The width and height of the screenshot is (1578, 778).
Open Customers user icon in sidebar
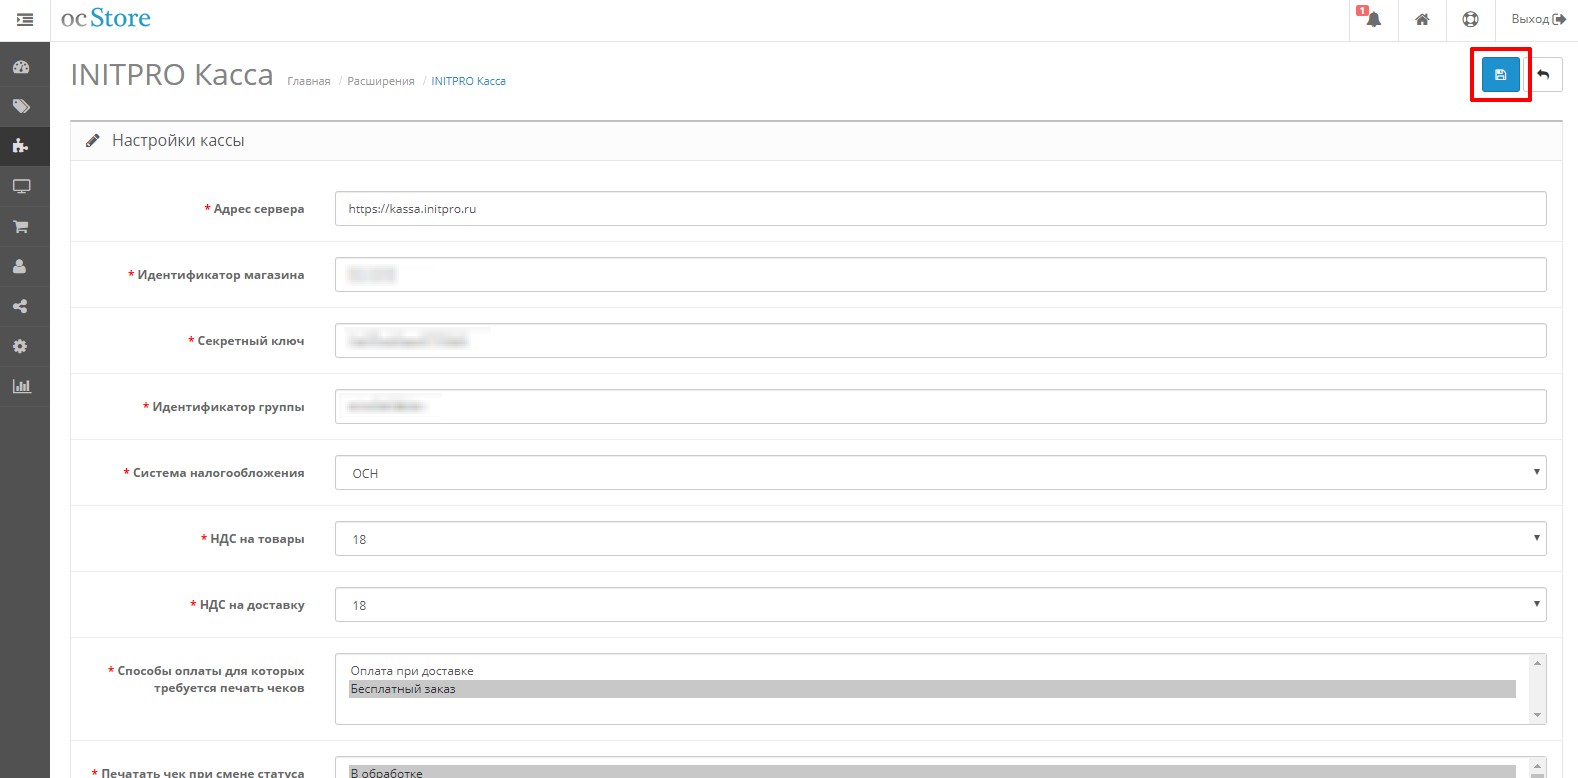[x=21, y=267]
